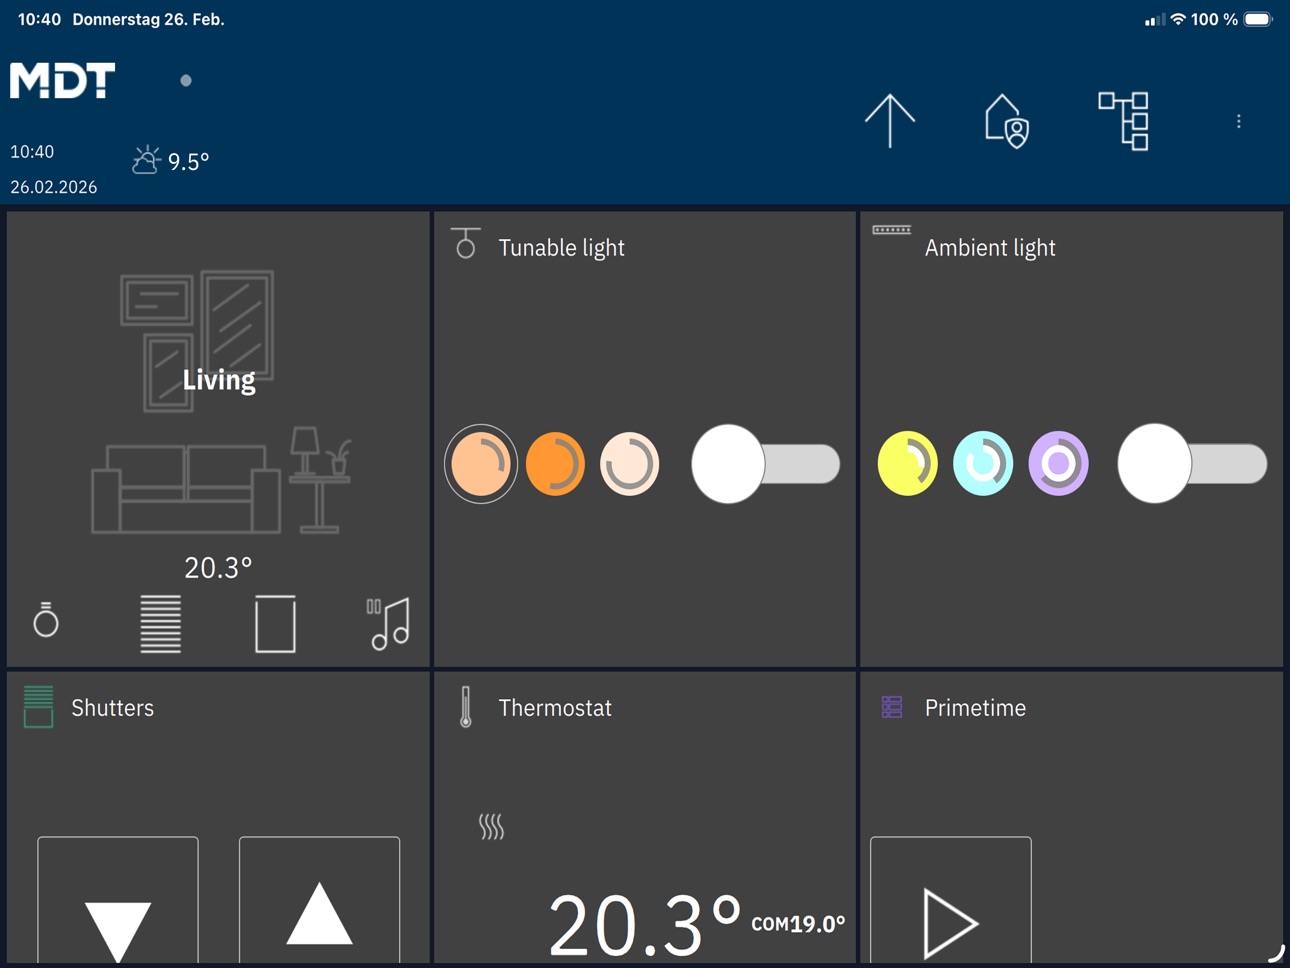Open the Living room tile
Viewport: 1290px width, 968px height.
click(218, 438)
